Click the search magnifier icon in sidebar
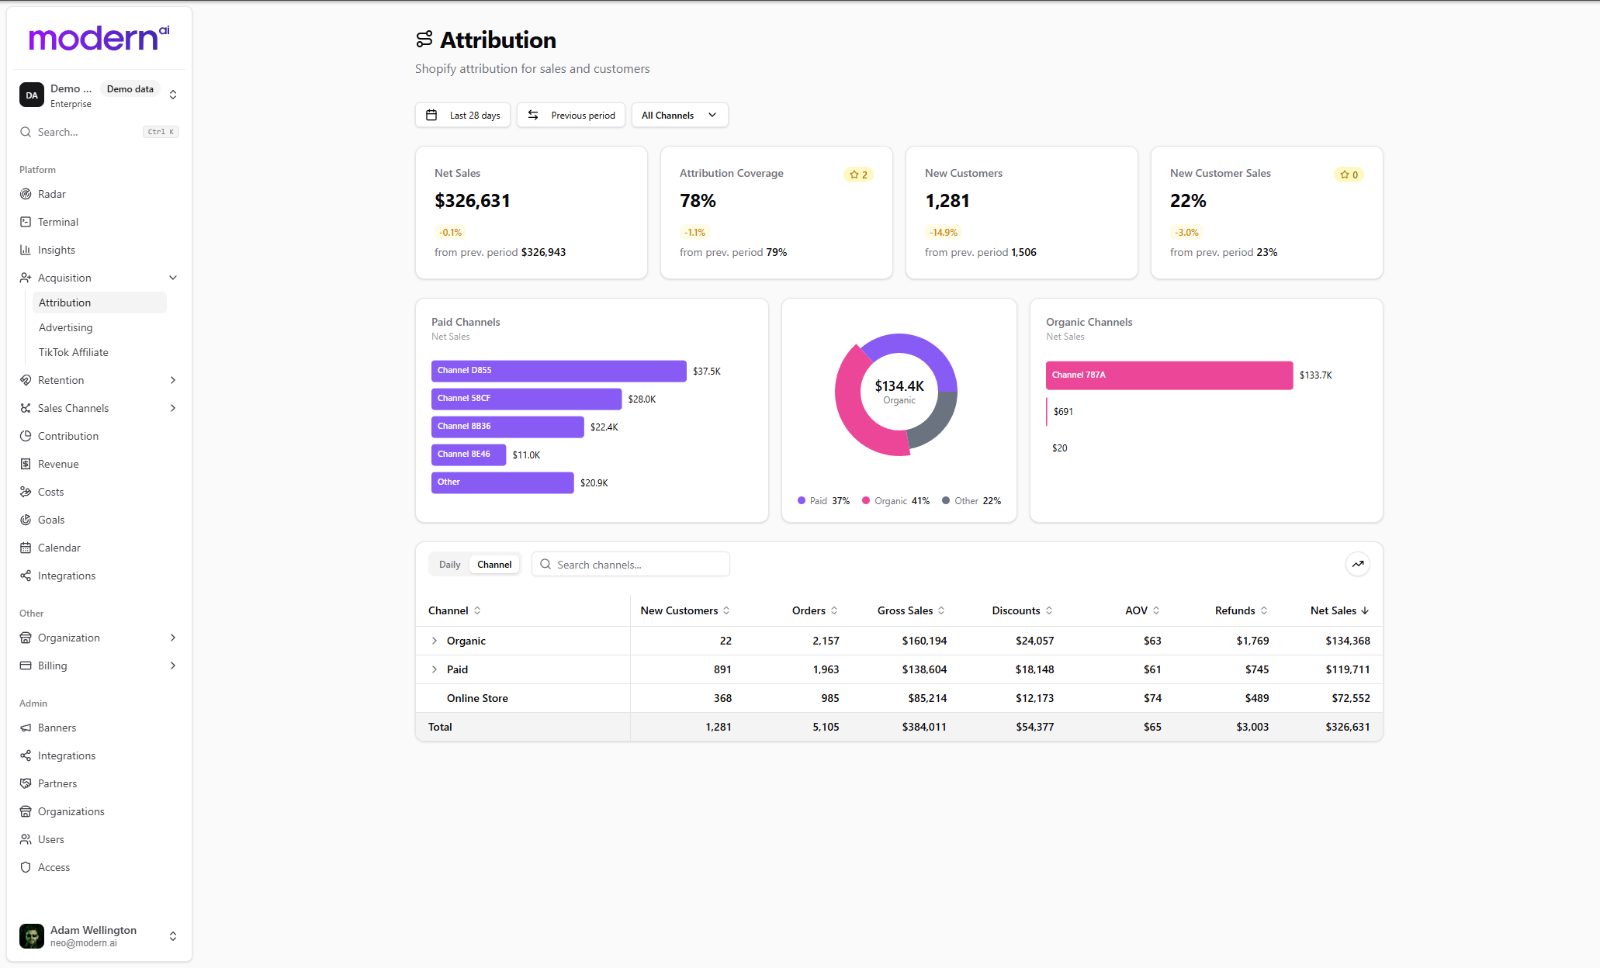Viewport: 1600px width, 968px height. tap(25, 132)
